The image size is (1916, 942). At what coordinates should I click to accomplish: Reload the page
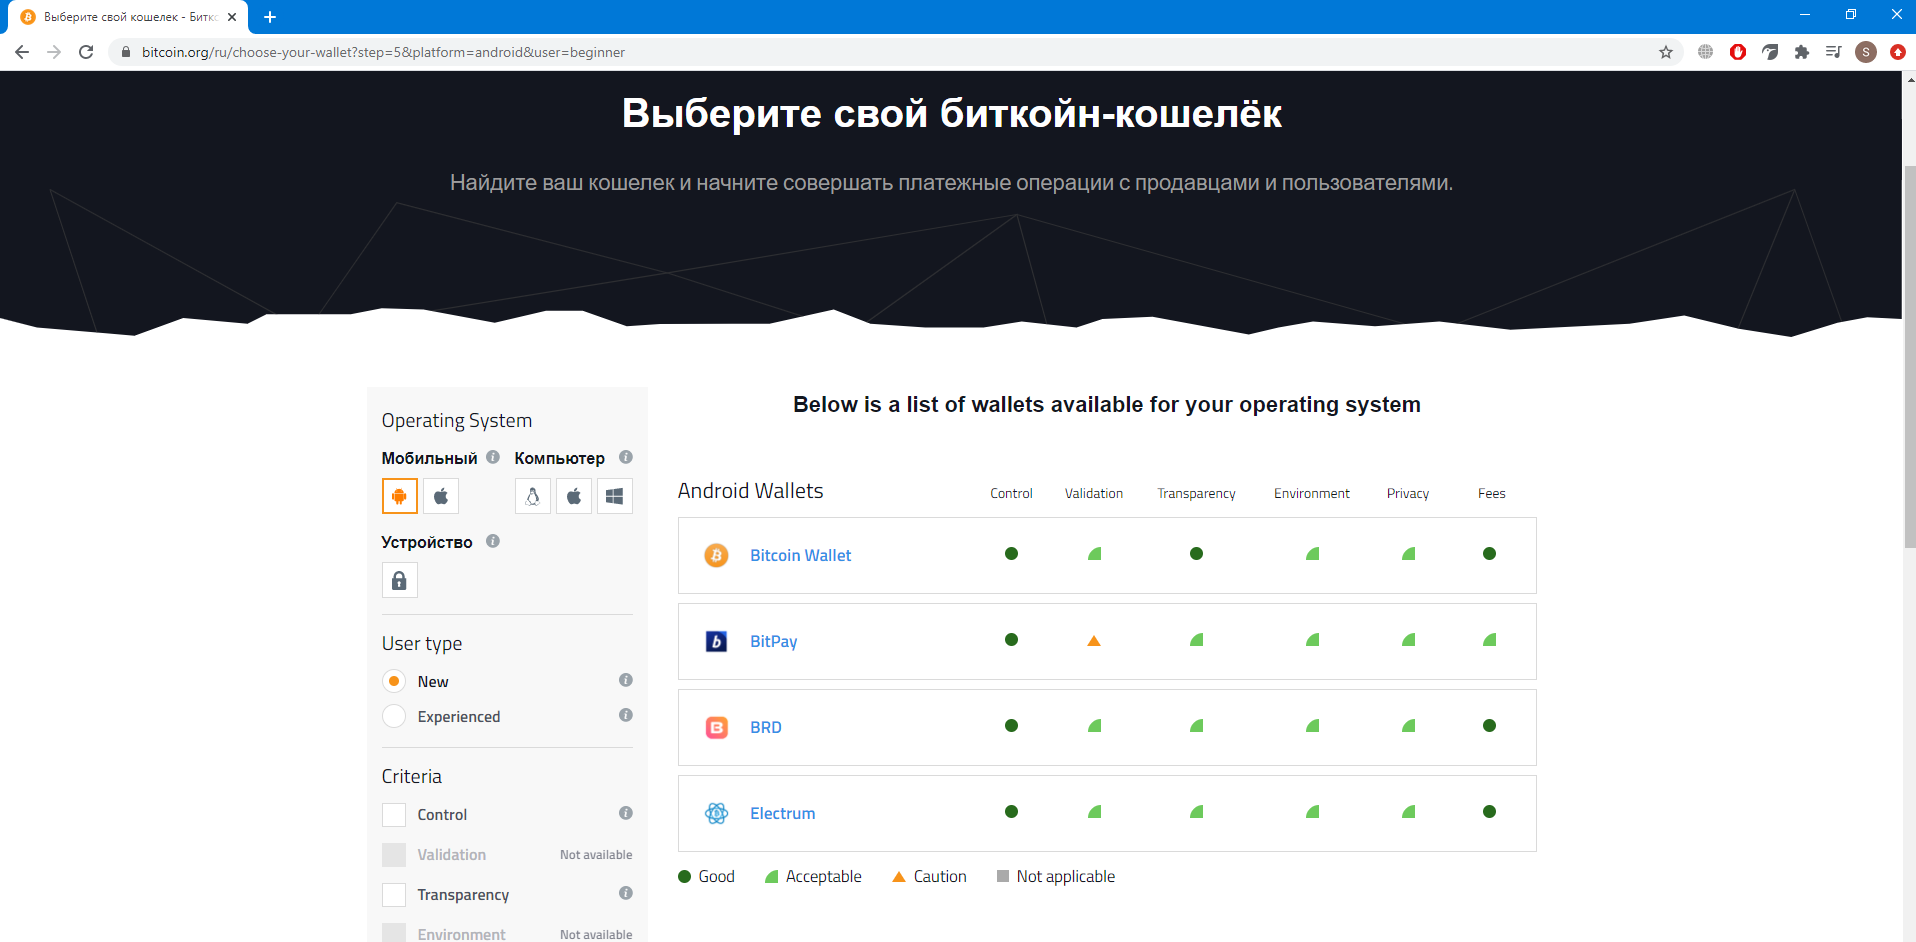click(86, 52)
